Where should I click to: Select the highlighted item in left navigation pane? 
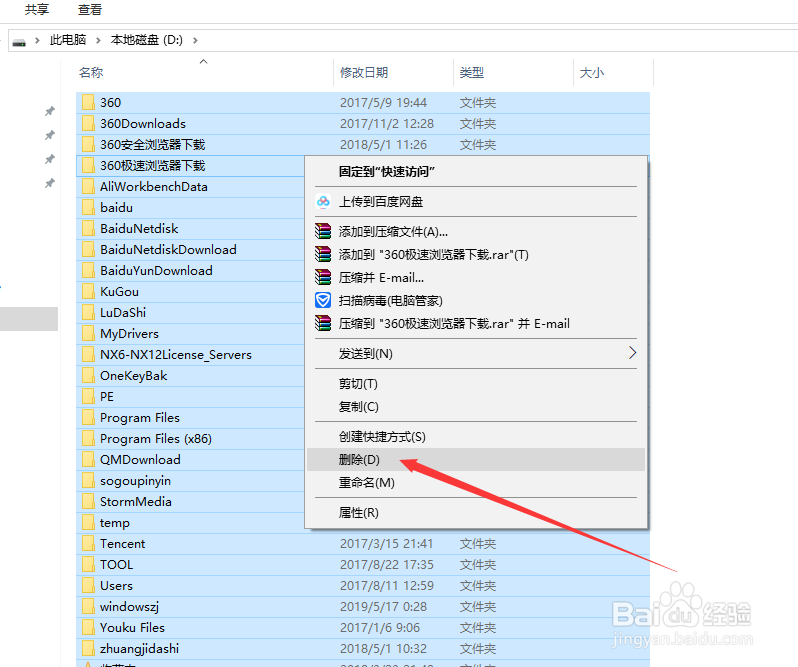[29, 319]
